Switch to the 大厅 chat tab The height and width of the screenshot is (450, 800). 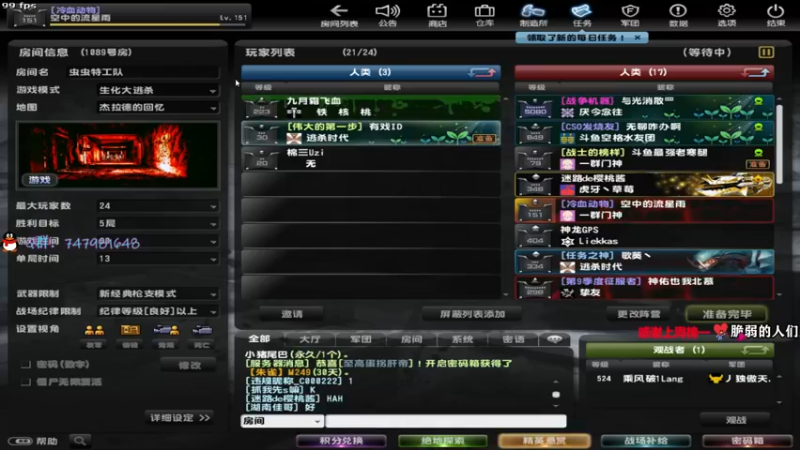(310, 339)
